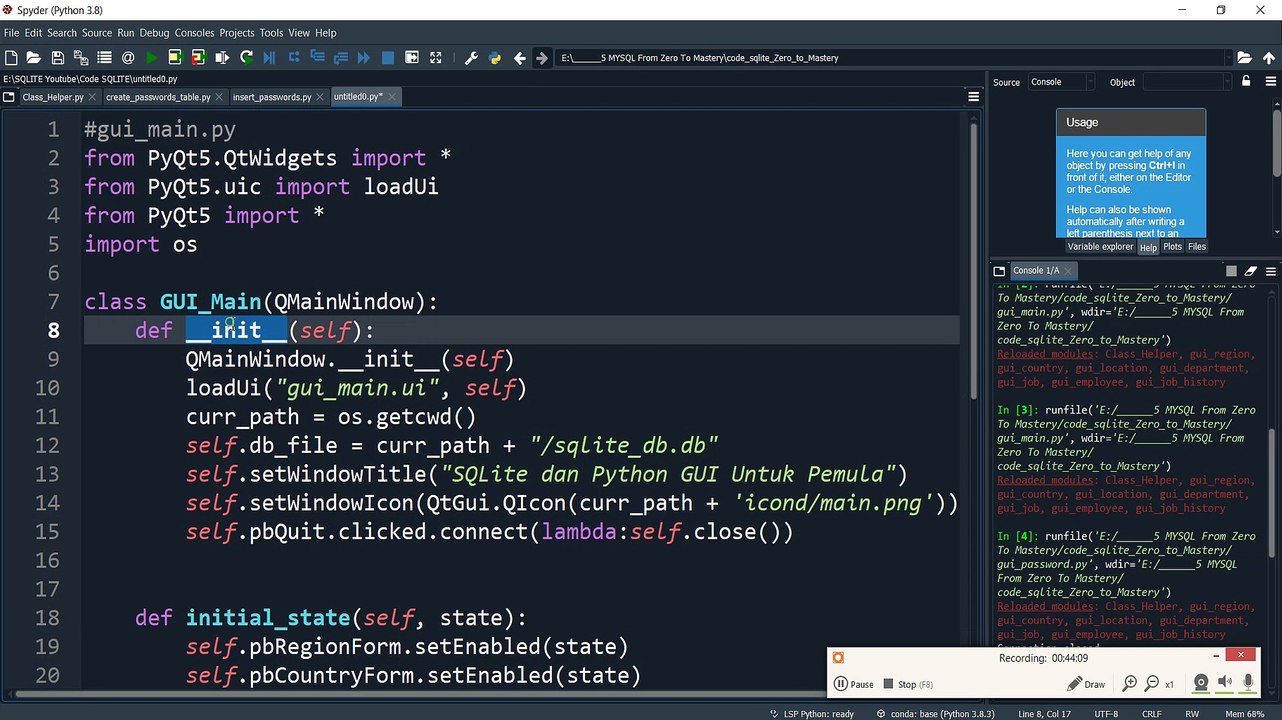Viewport: 1282px width, 720px height.
Task: Open the Preferences wrench icon
Action: click(471, 58)
